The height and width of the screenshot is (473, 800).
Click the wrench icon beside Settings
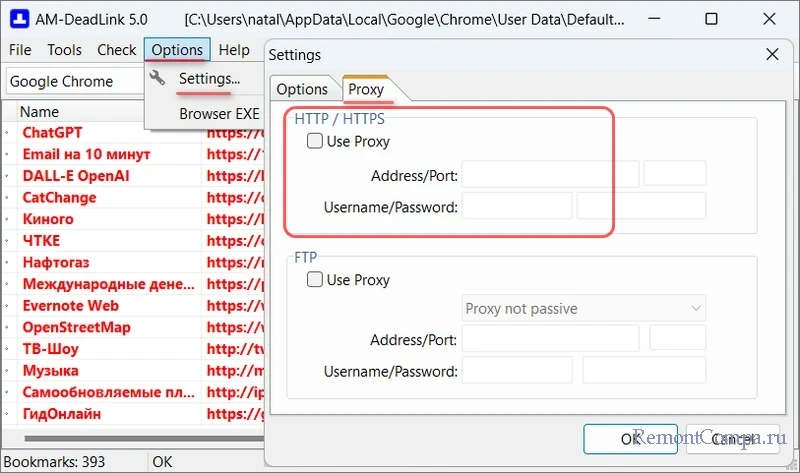click(157, 78)
